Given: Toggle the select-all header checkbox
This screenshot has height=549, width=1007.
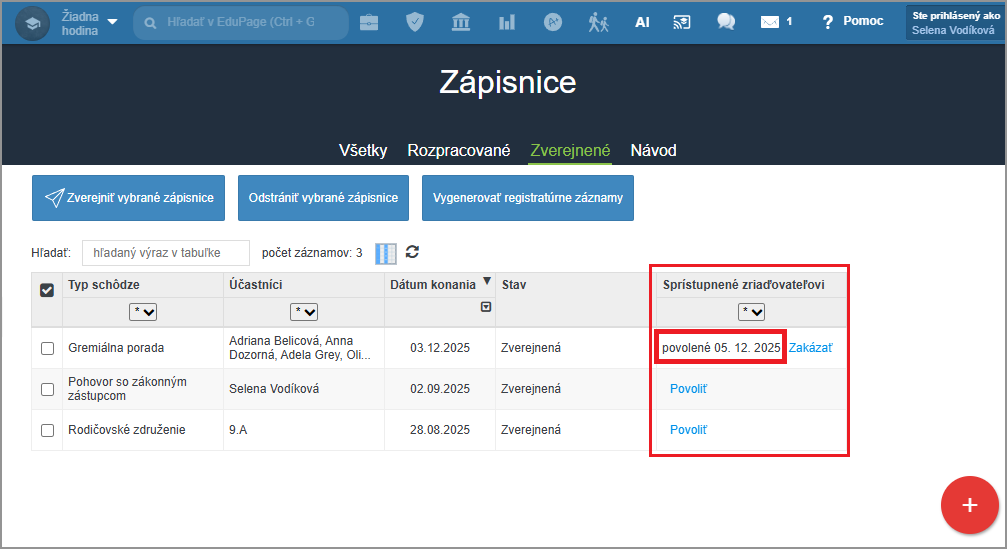Looking at the screenshot, I should [x=47, y=290].
